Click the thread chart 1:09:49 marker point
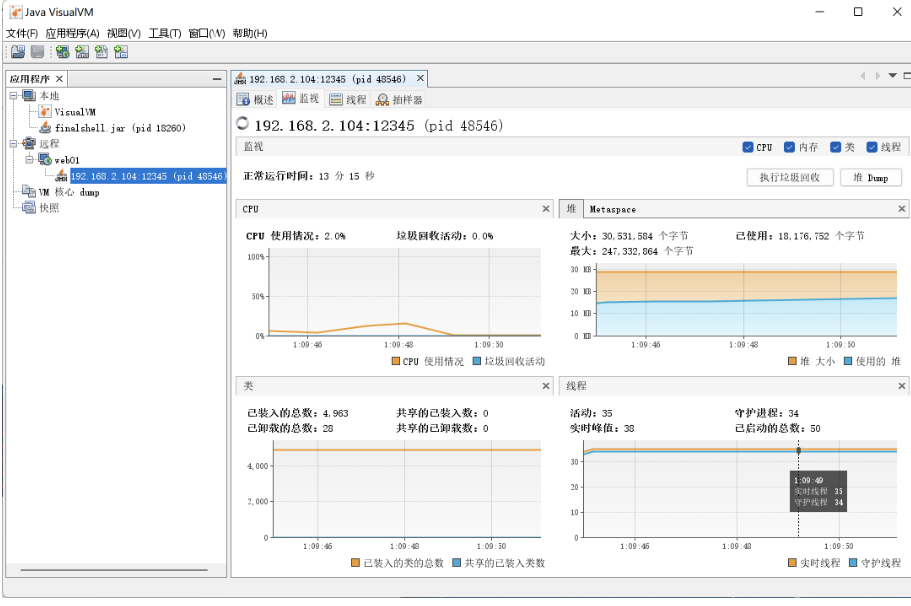Viewport: 911px width, 606px height. 798,450
